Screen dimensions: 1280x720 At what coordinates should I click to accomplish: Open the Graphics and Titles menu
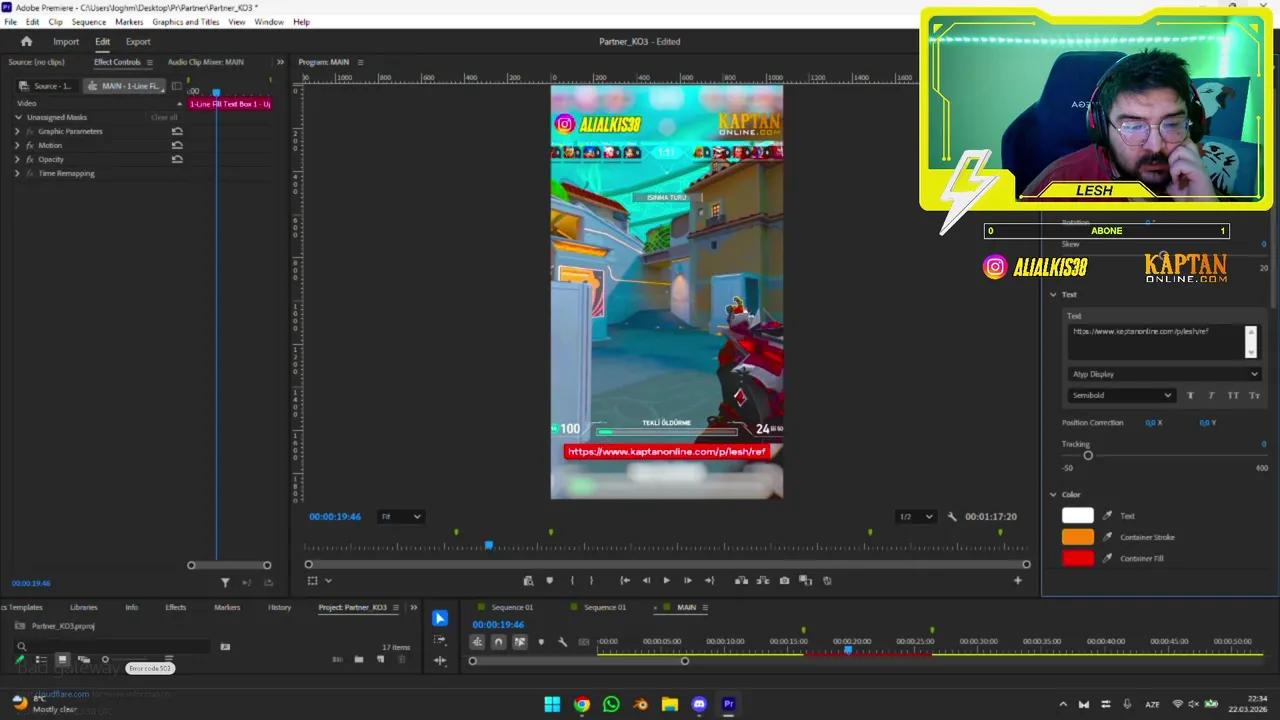tap(186, 22)
